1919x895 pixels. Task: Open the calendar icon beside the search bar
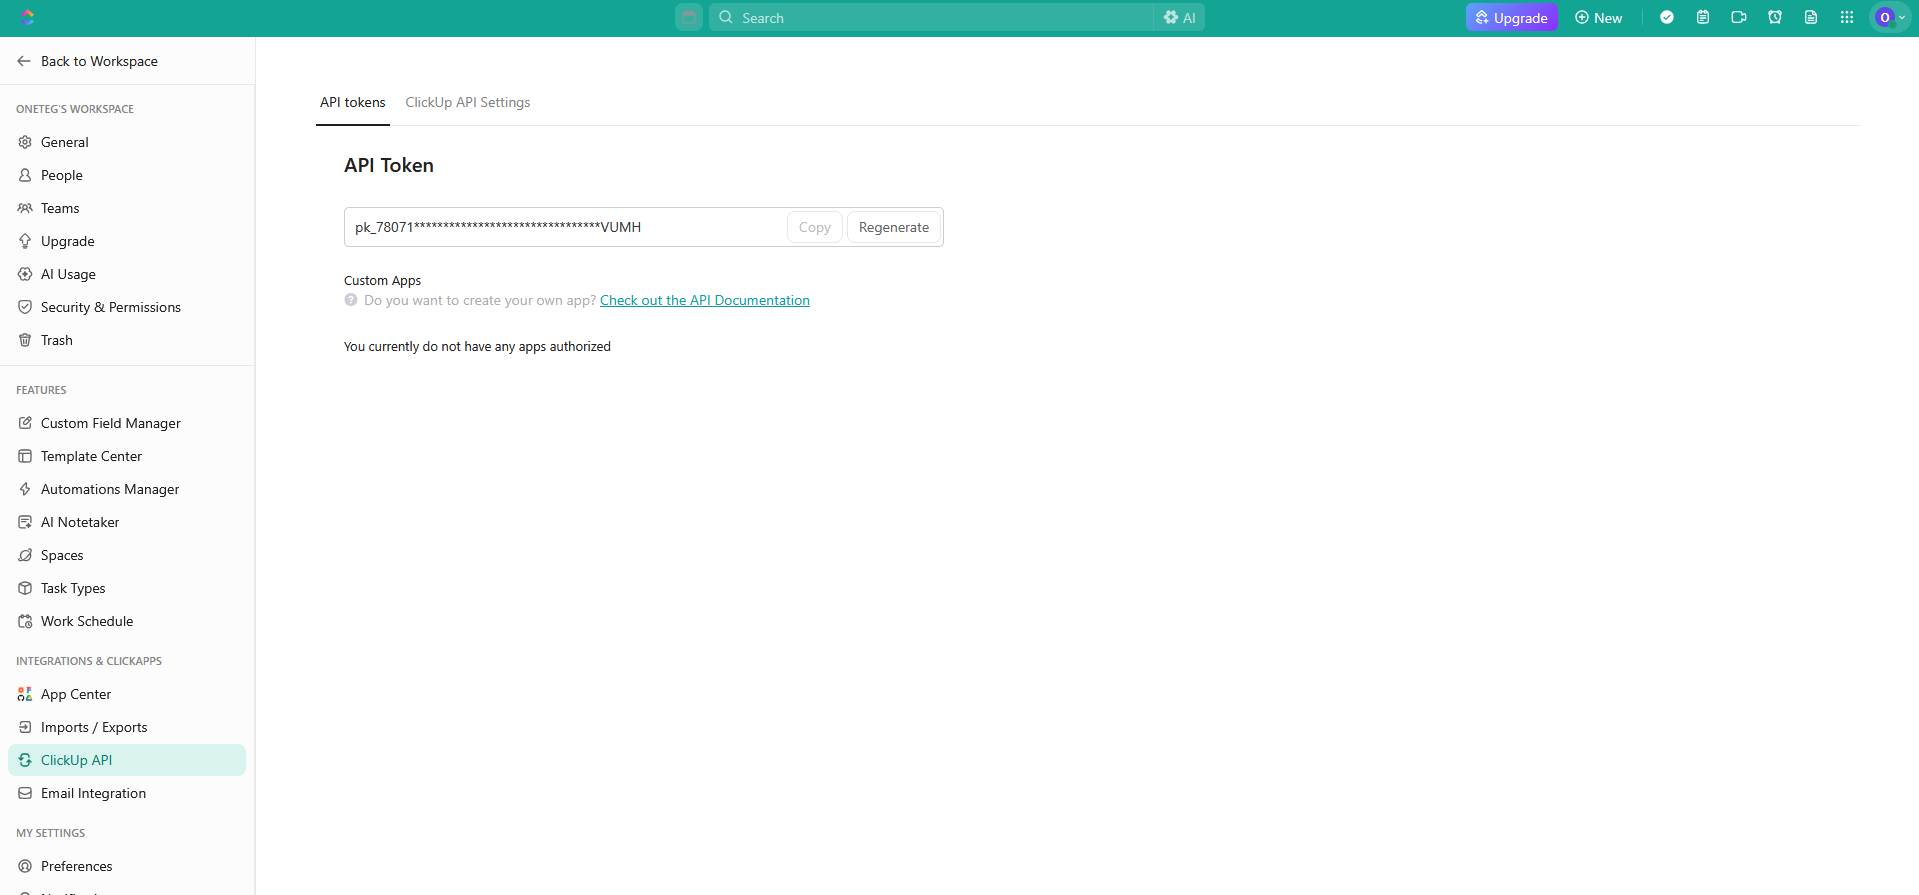(x=689, y=18)
